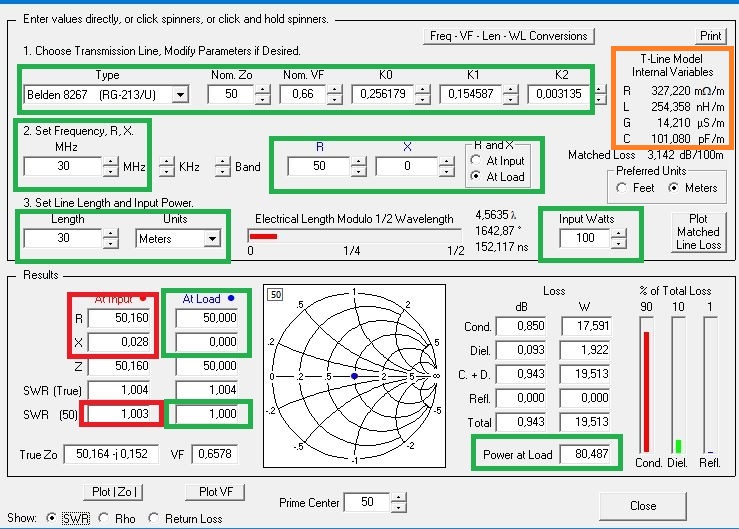The height and width of the screenshot is (529, 739).
Task: Adjust the K1 spinner
Action: 510,94
